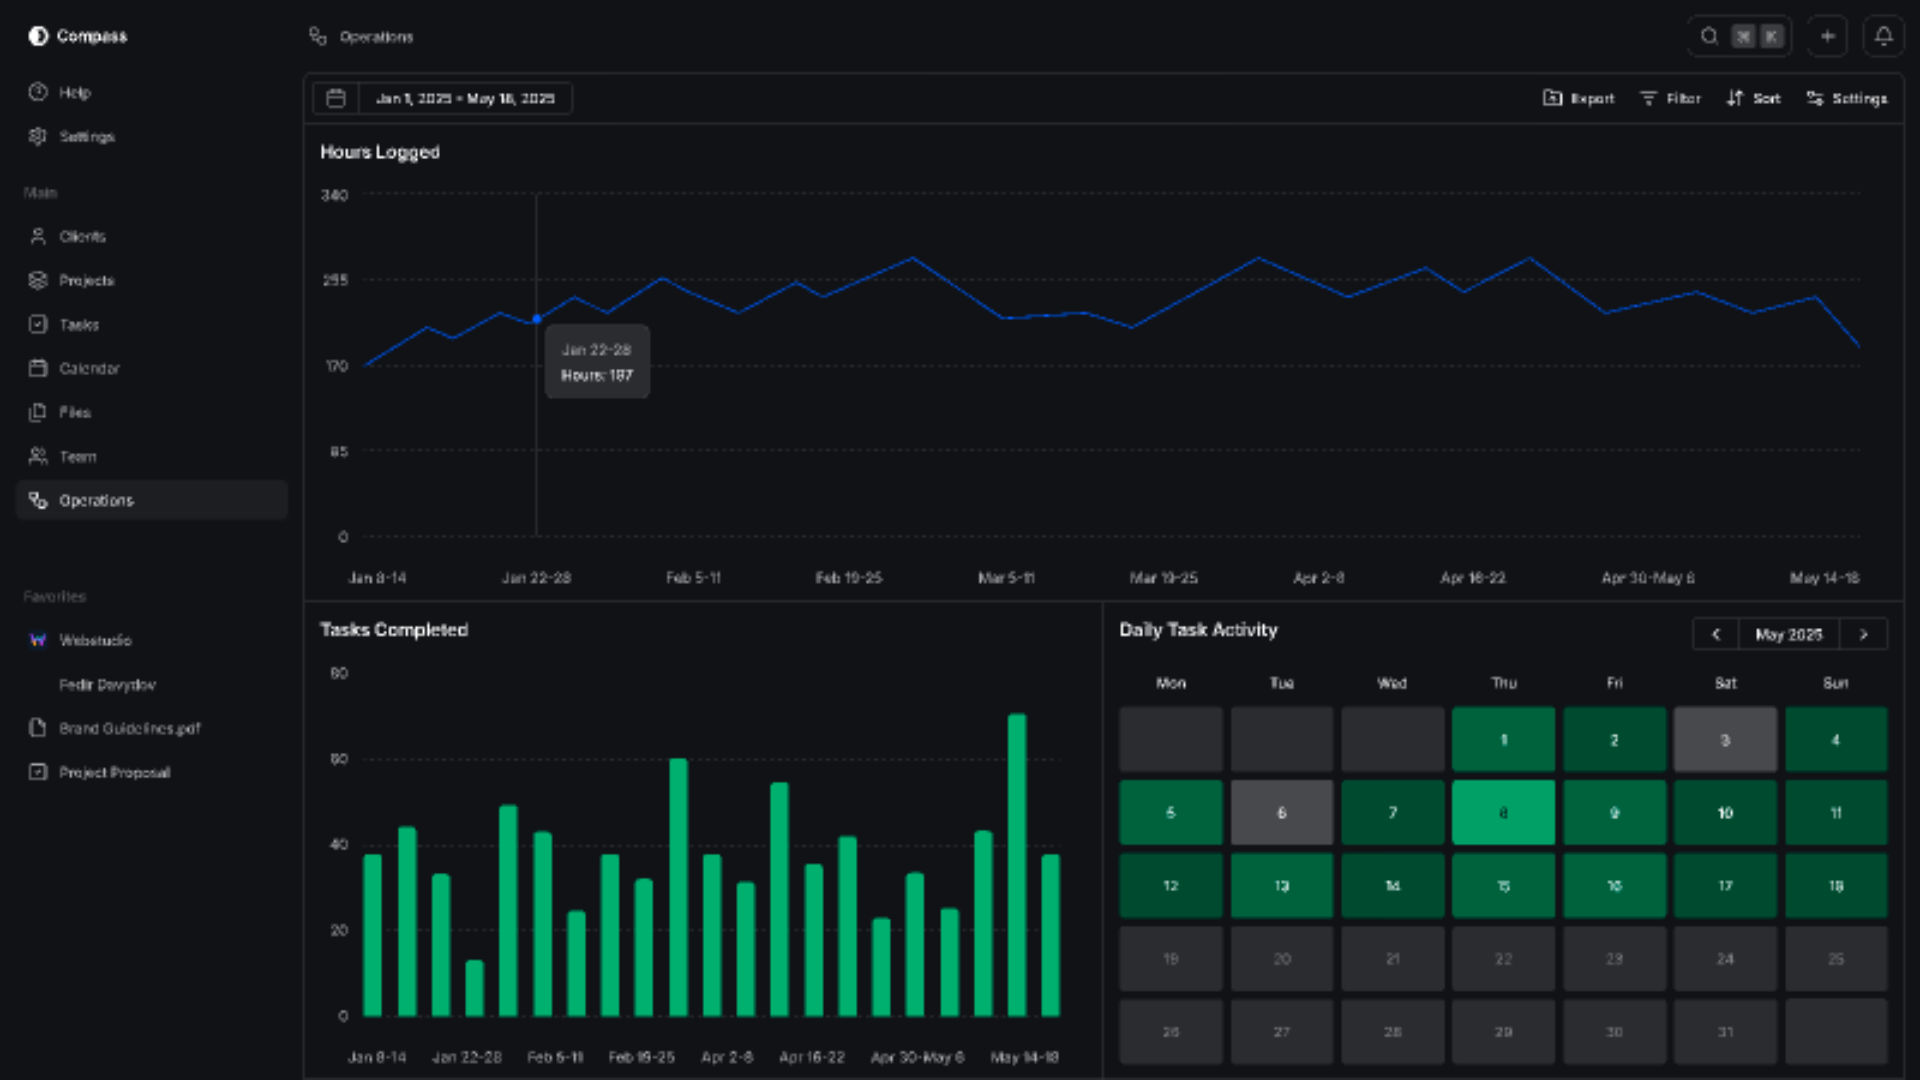
Task: Open the date range picker
Action: [x=465, y=98]
